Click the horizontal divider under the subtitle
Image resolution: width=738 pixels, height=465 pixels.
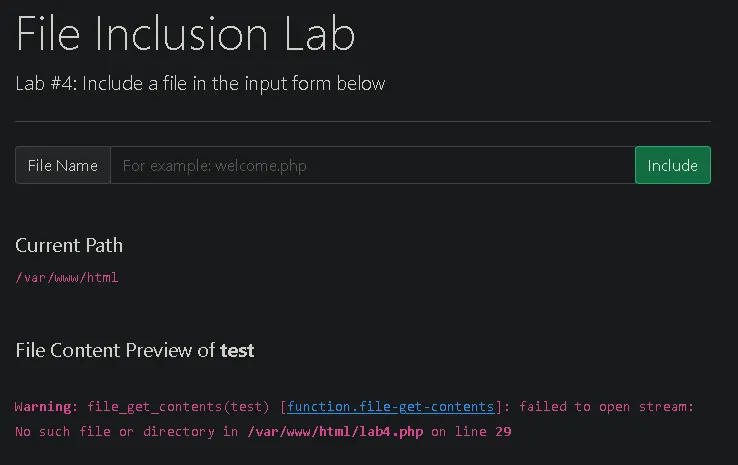coord(363,121)
